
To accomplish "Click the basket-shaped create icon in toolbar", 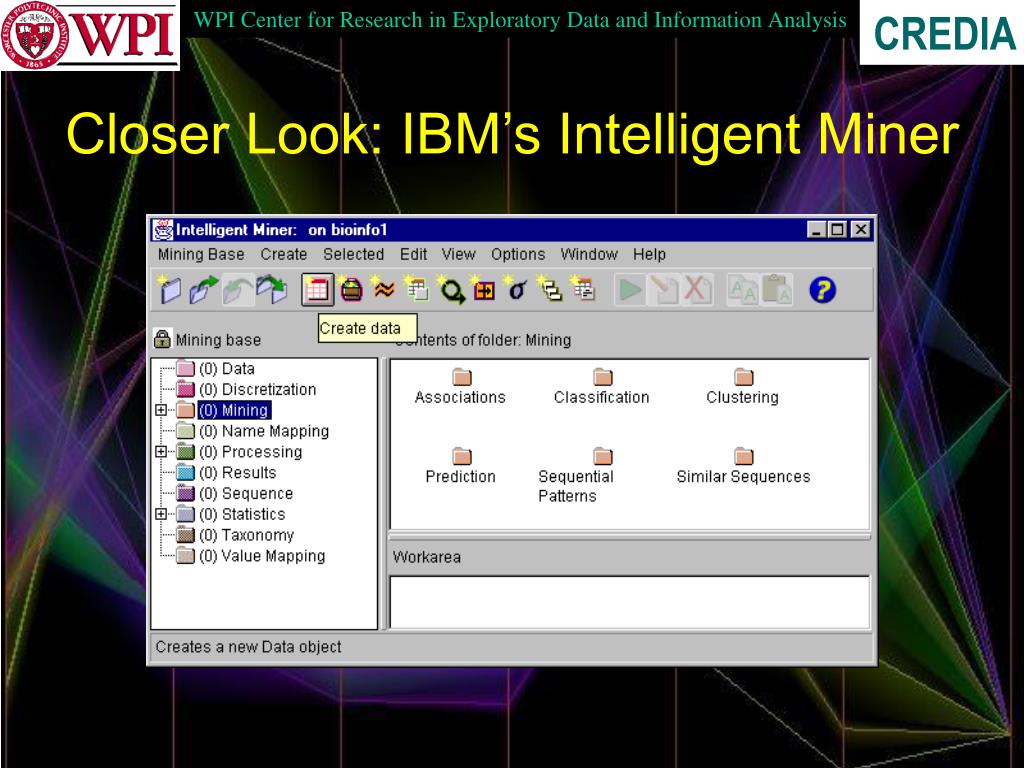I will click(x=351, y=289).
